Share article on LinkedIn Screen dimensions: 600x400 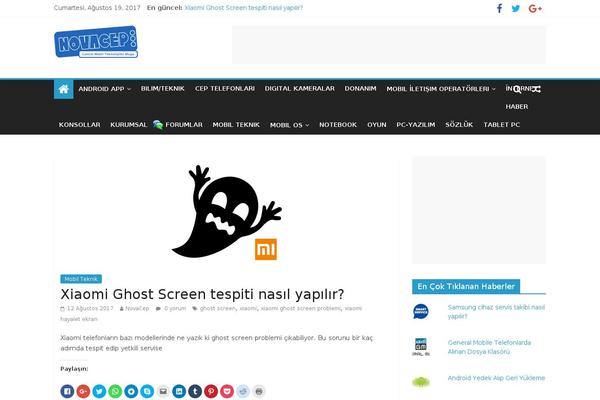(179, 391)
